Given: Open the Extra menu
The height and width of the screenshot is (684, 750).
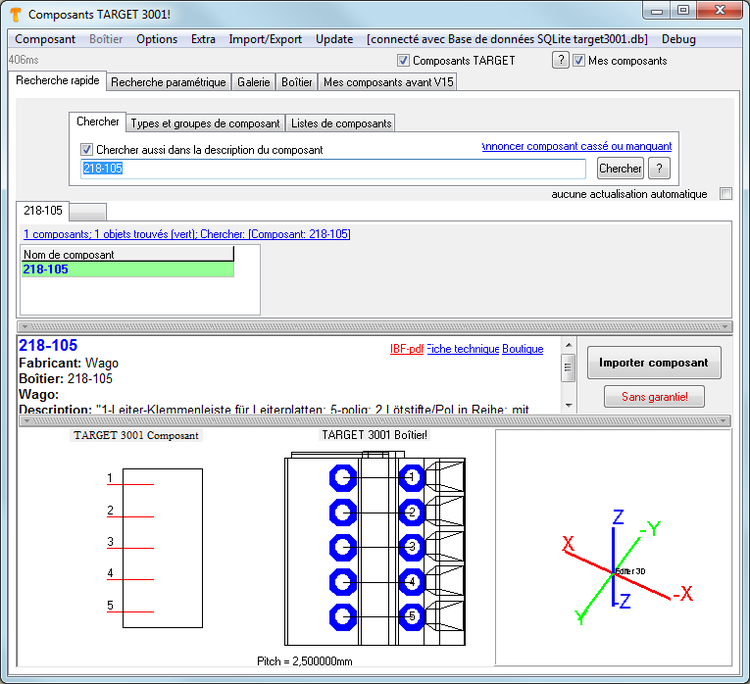Looking at the screenshot, I should (203, 39).
